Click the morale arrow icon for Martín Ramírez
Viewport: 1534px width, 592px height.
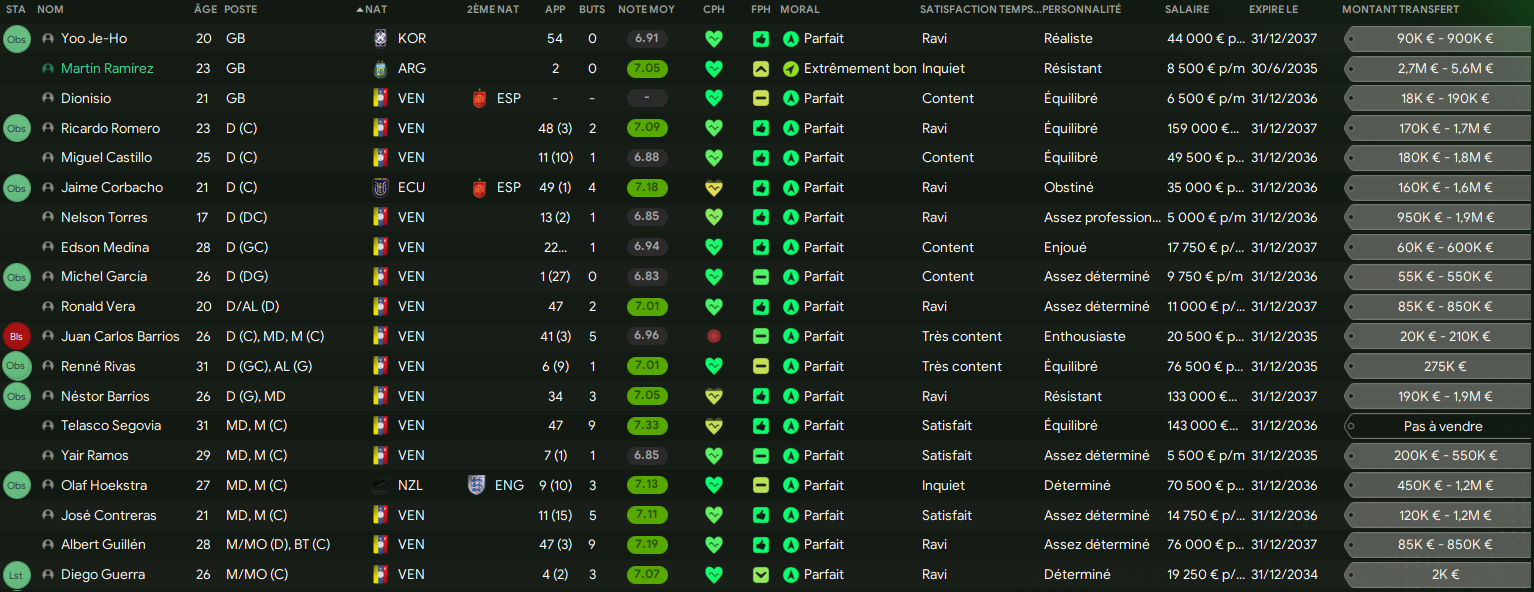click(791, 69)
